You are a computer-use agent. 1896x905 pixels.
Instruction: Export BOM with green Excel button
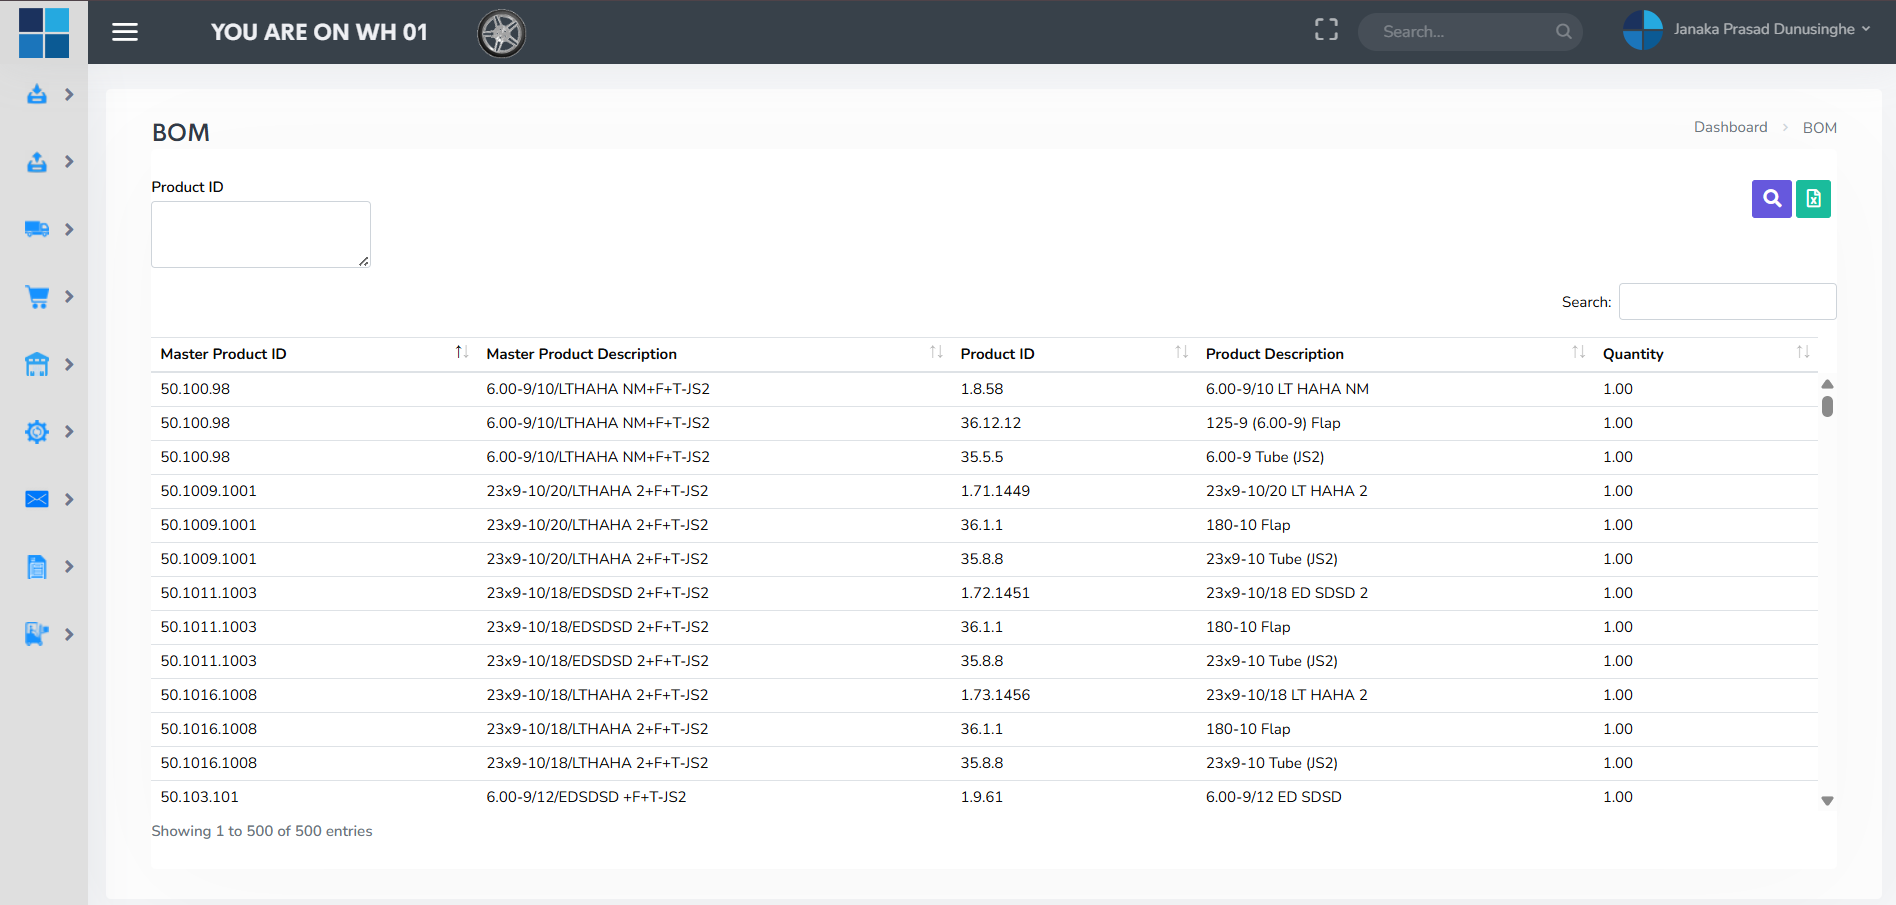[1813, 199]
